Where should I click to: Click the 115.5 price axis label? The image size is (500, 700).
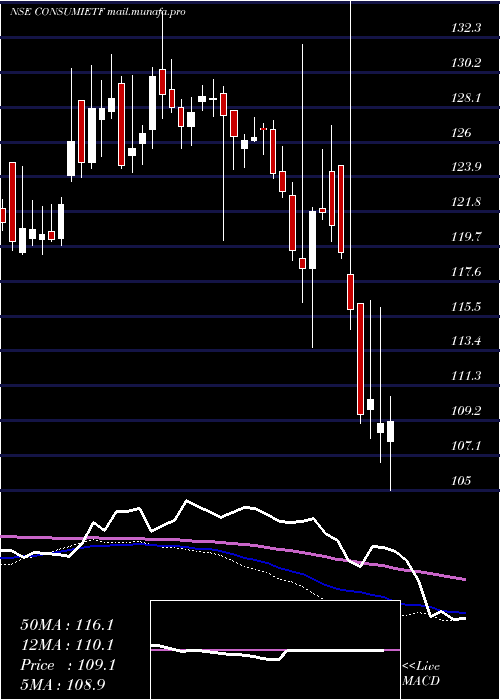coord(466,307)
